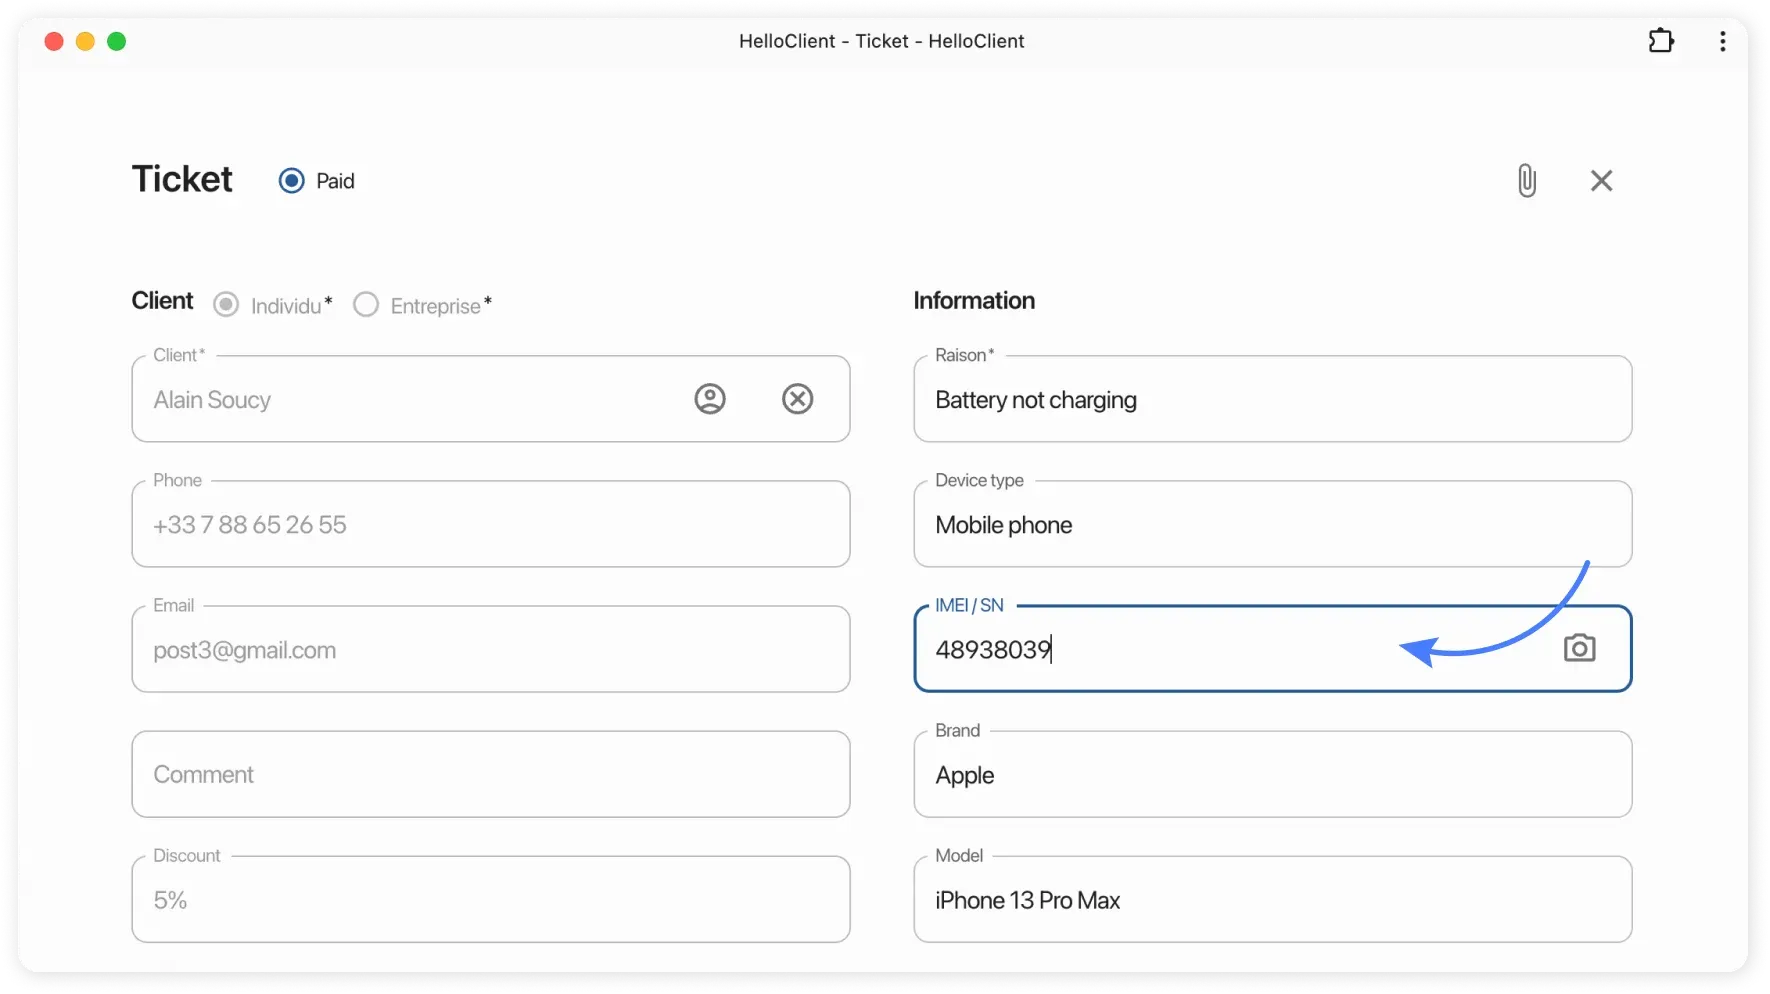Select the Paid status radio button
The height and width of the screenshot is (994, 1770).
(290, 180)
